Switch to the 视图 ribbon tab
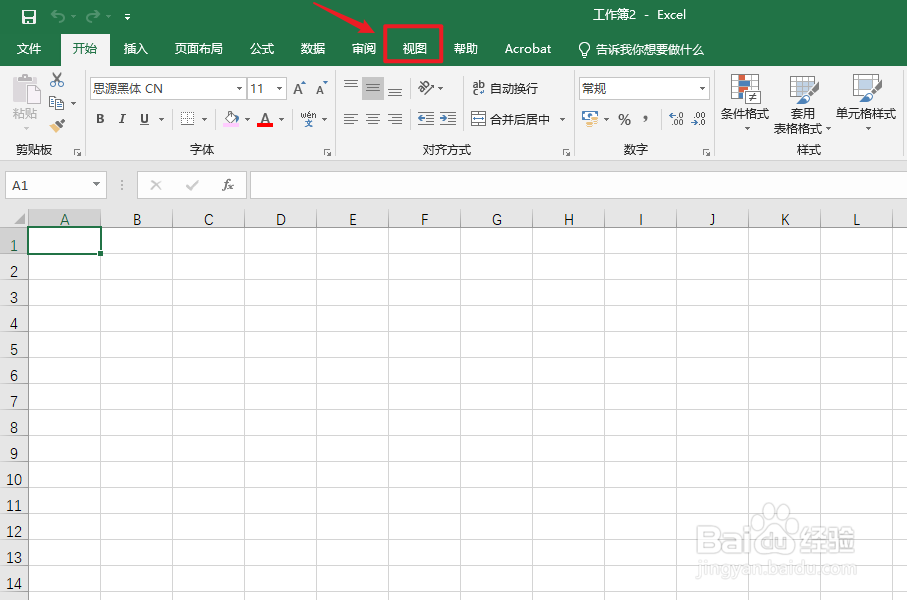Image resolution: width=907 pixels, height=600 pixels. coord(413,48)
